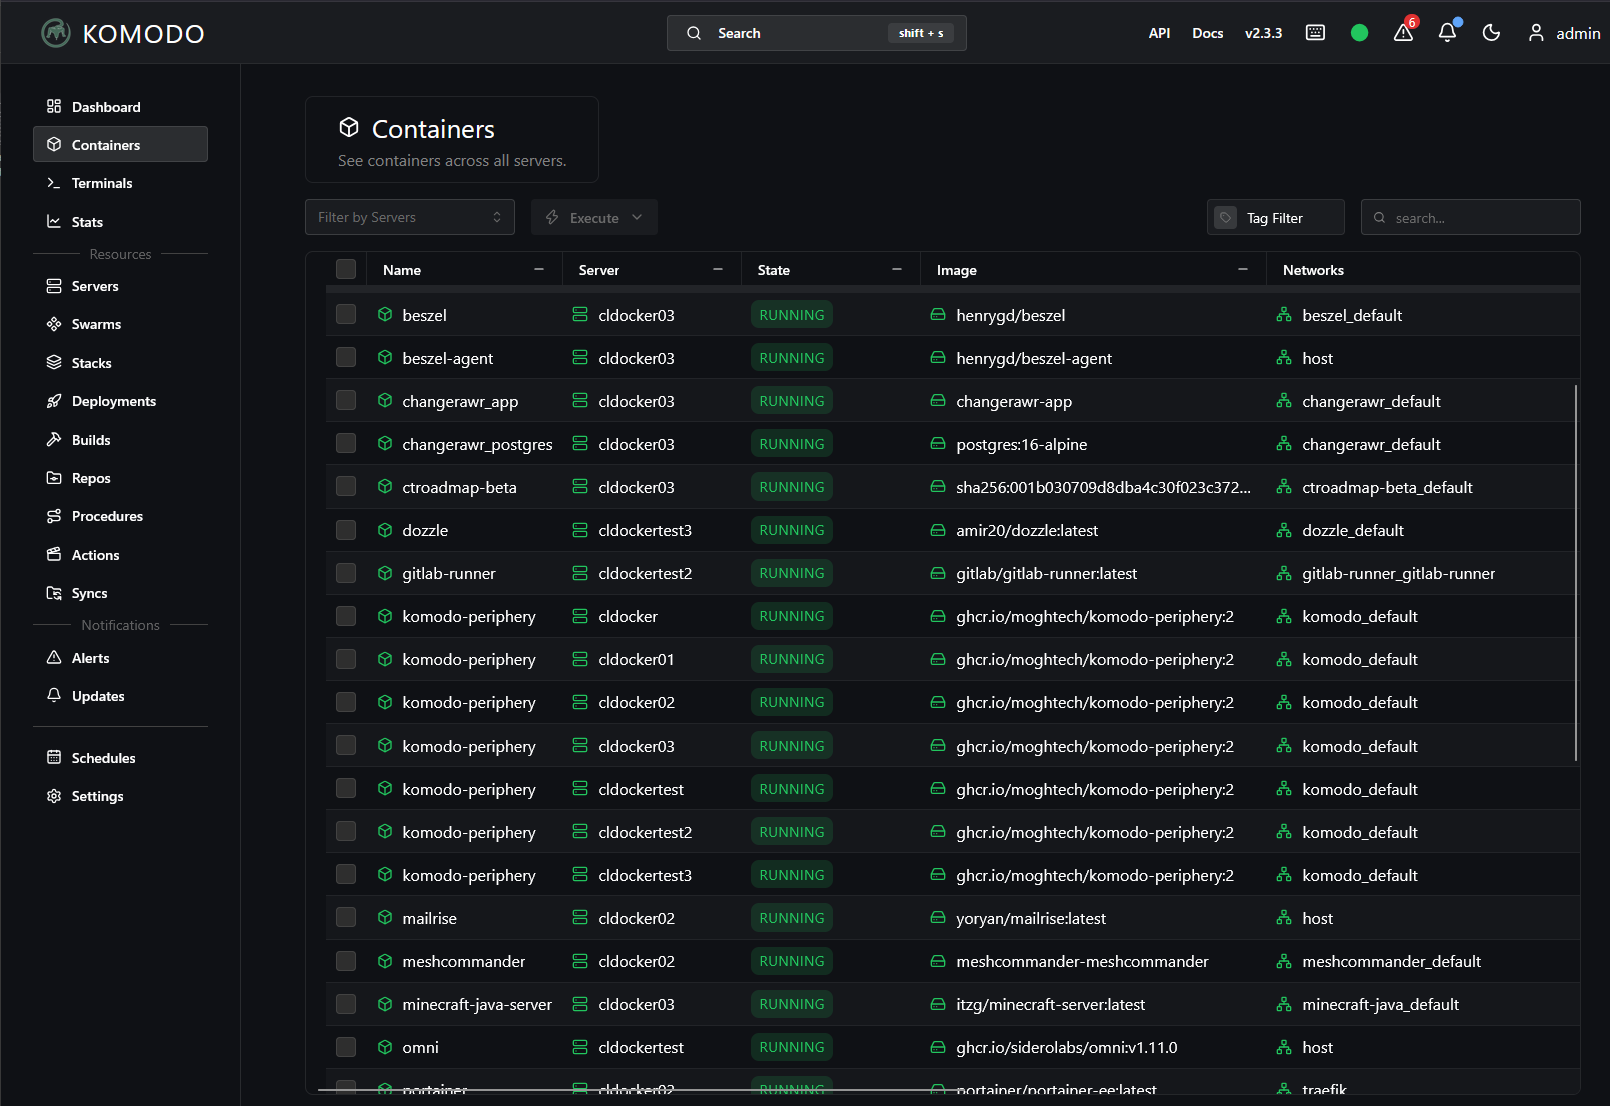Screen dimensions: 1610x1106
Task: Click the image icon next to yoryan/mailrise:latest
Action: click(938, 918)
